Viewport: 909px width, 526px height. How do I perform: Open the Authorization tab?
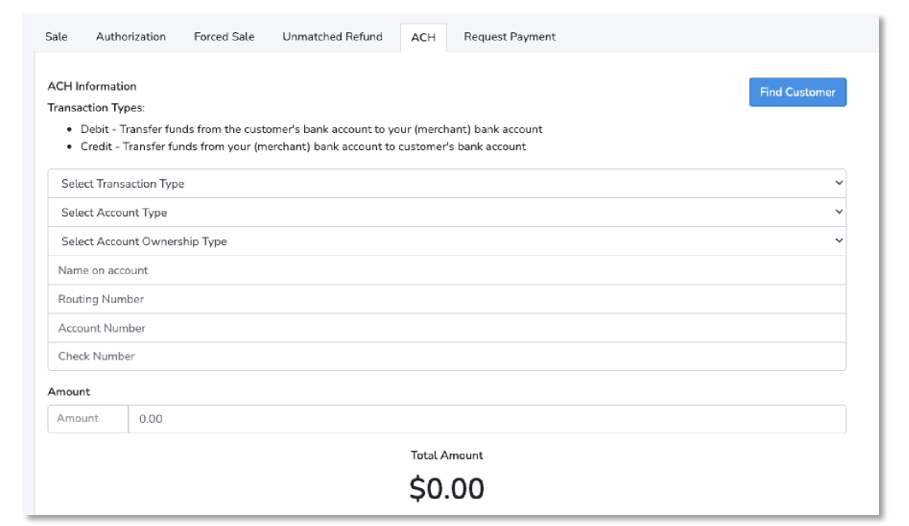130,37
